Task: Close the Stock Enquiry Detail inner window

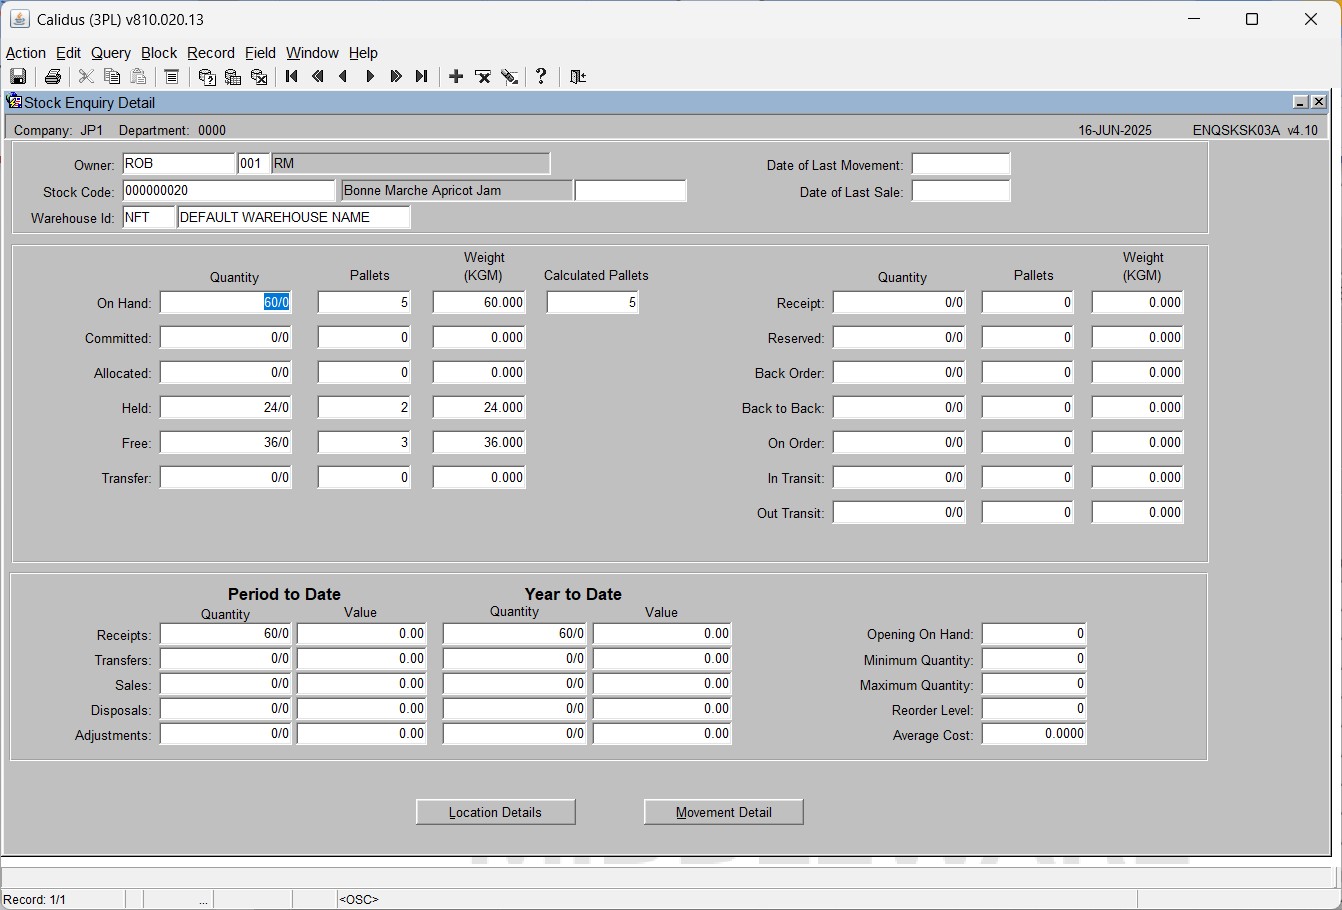Action: coord(1318,102)
